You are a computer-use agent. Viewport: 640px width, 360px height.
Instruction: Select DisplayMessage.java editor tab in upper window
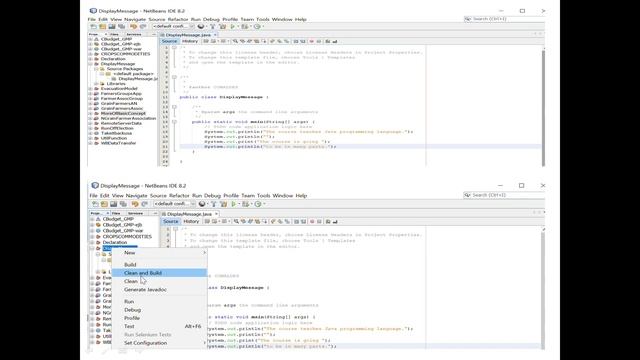click(188, 35)
